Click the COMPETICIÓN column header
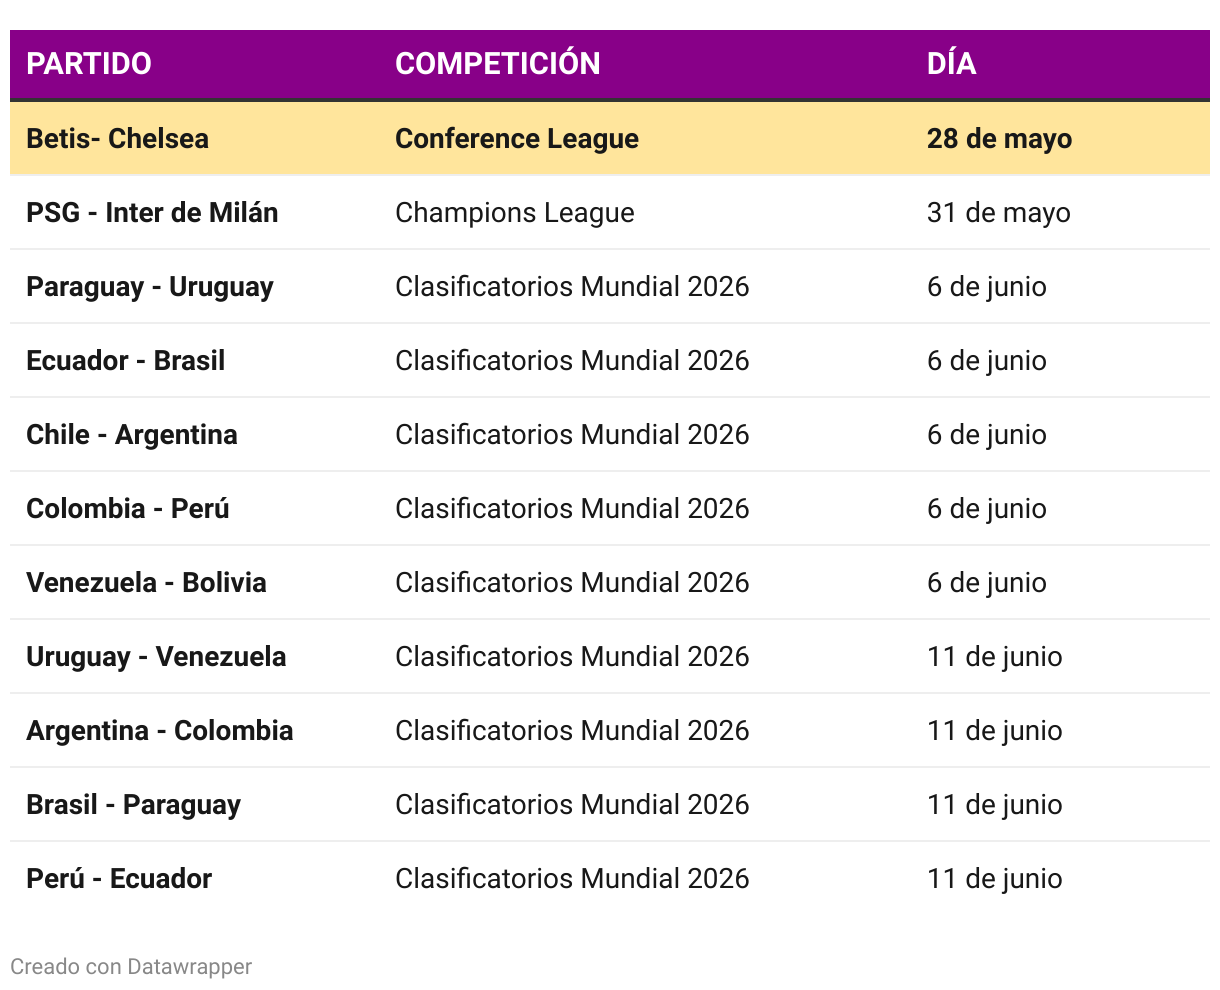 pyautogui.click(x=498, y=64)
